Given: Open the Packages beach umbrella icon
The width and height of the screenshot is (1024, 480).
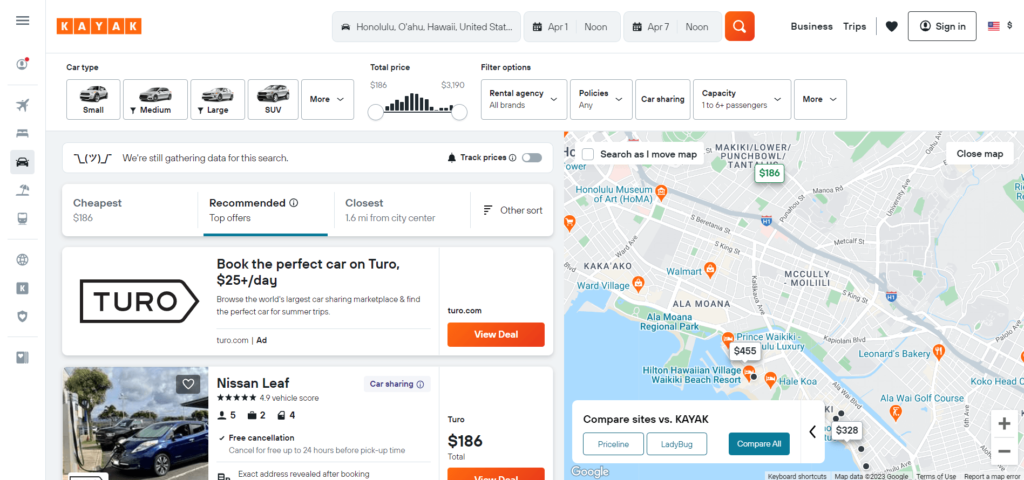Looking at the screenshot, I should pos(22,190).
